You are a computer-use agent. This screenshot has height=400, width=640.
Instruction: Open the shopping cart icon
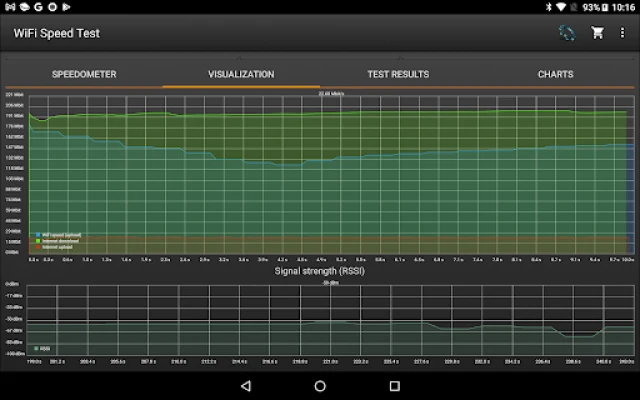click(x=597, y=33)
